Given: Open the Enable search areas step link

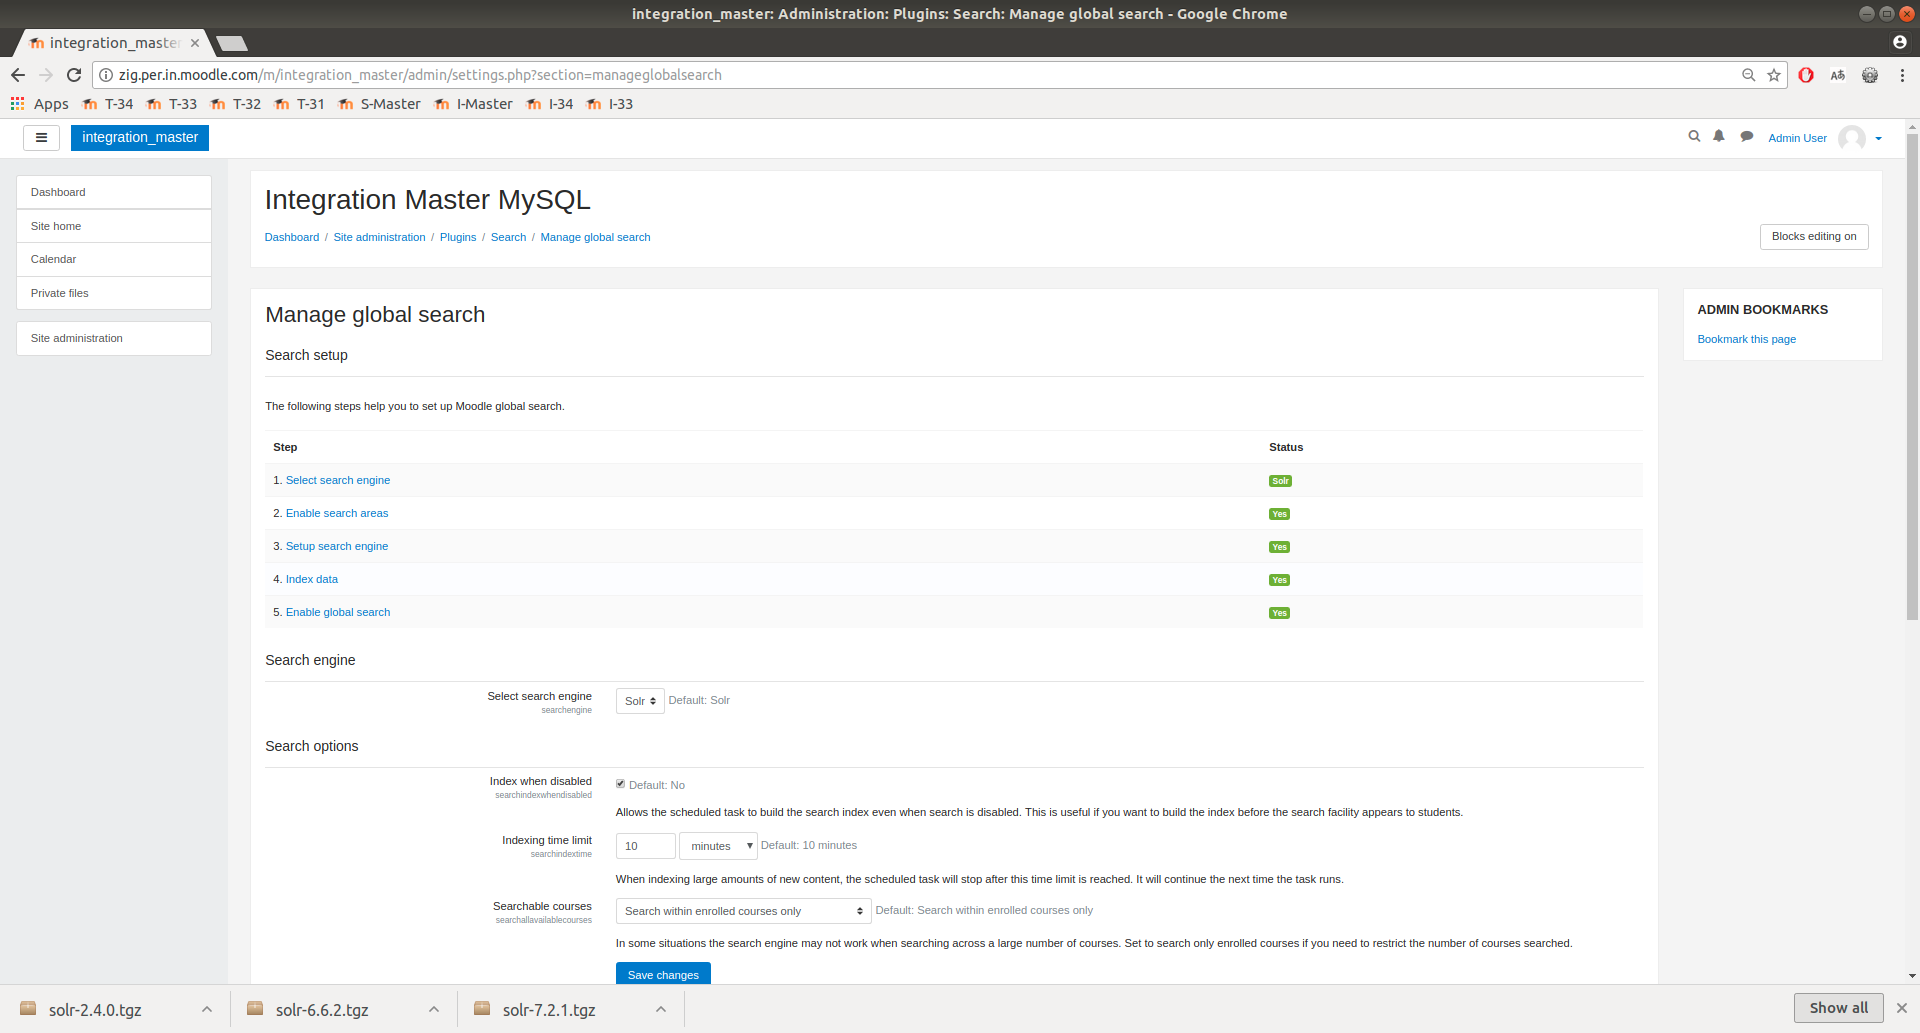Looking at the screenshot, I should pyautogui.click(x=337, y=513).
